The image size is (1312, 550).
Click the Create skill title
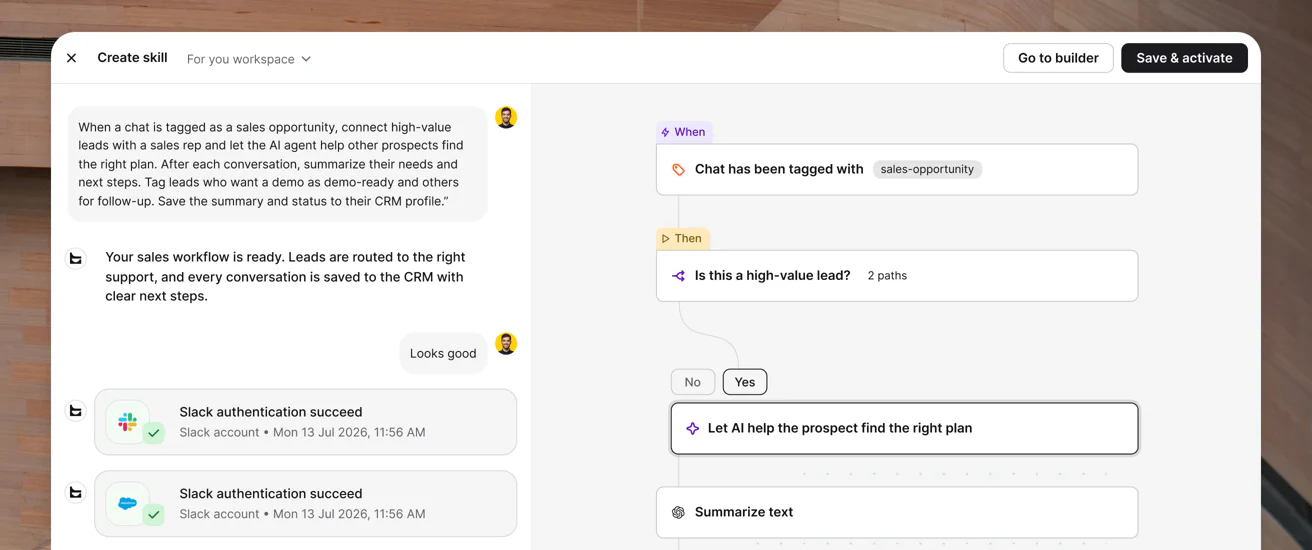tap(132, 58)
